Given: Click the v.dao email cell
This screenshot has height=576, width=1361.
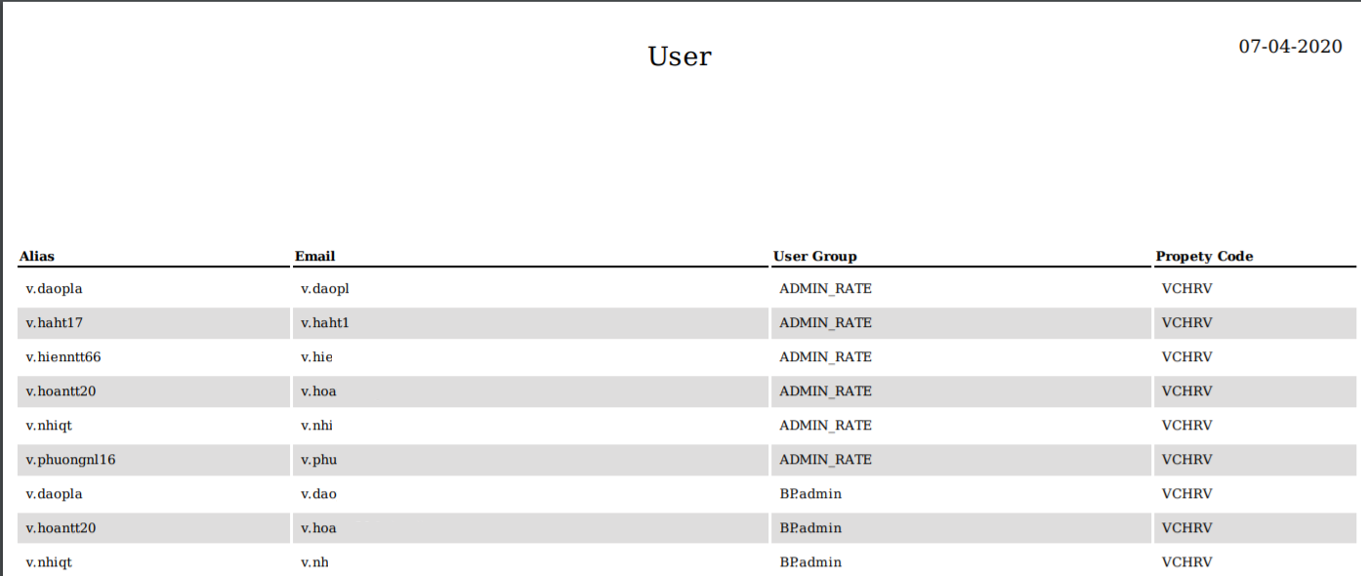Looking at the screenshot, I should [x=319, y=494].
